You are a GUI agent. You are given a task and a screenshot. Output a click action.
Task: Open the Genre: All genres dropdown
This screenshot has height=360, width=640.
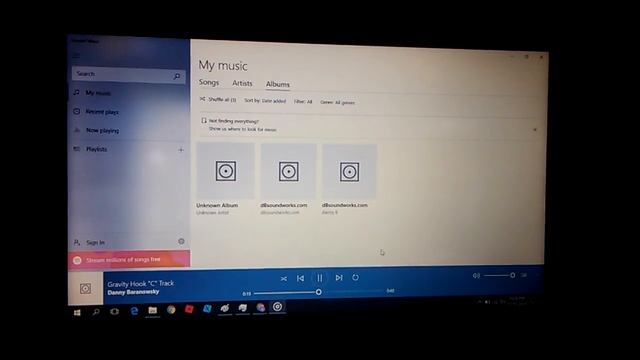click(x=337, y=102)
